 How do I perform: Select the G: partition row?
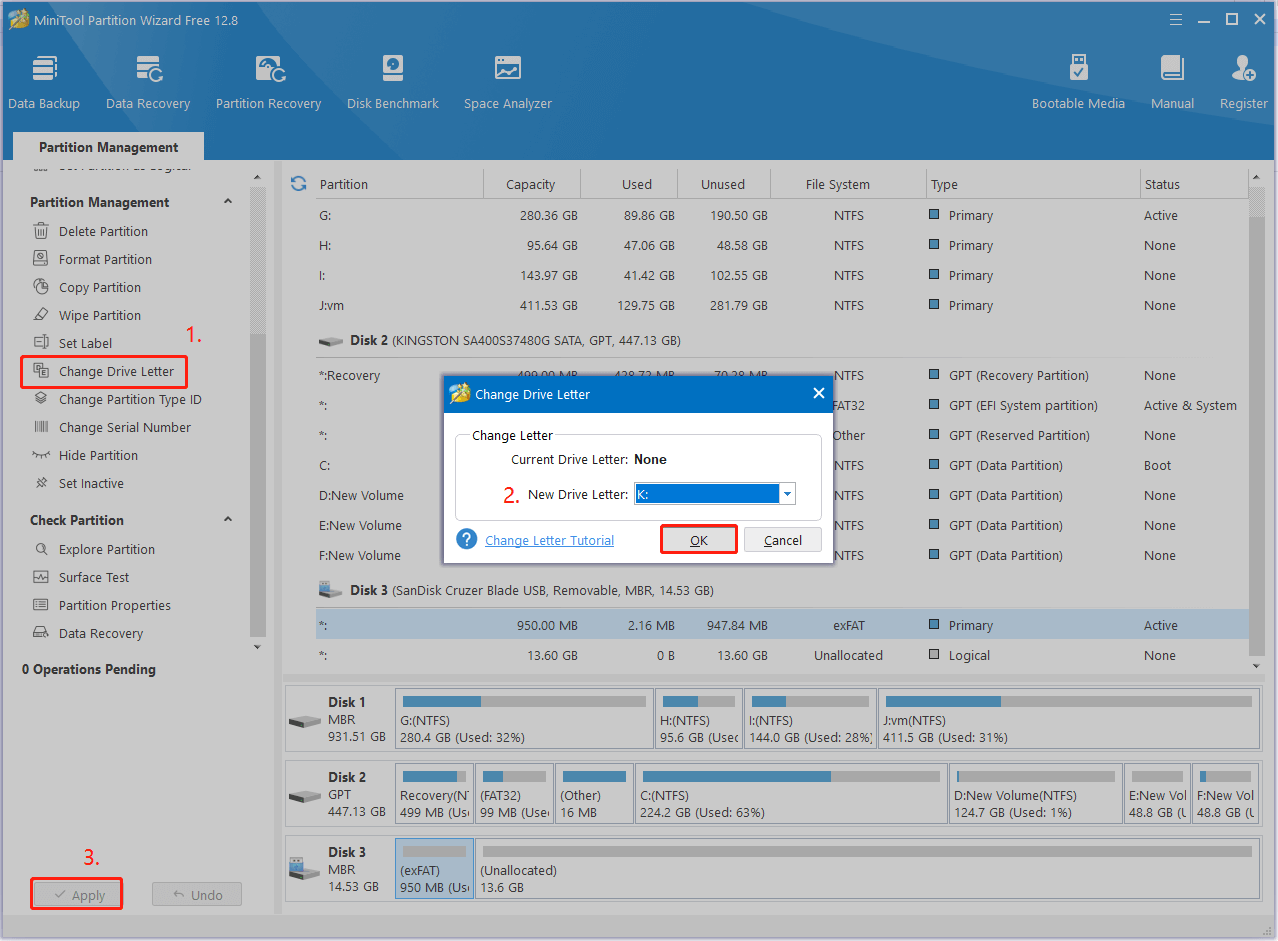click(782, 215)
